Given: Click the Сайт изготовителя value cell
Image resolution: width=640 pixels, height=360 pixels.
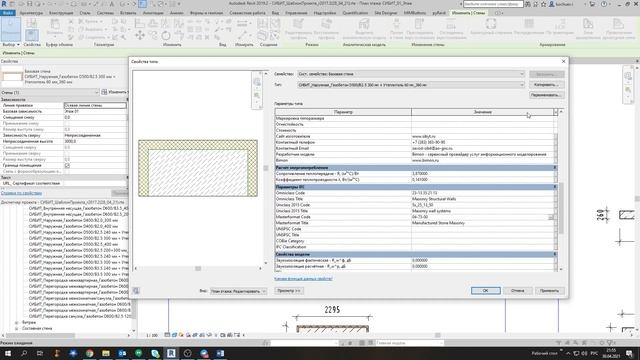Looking at the screenshot, I should coord(482,136).
